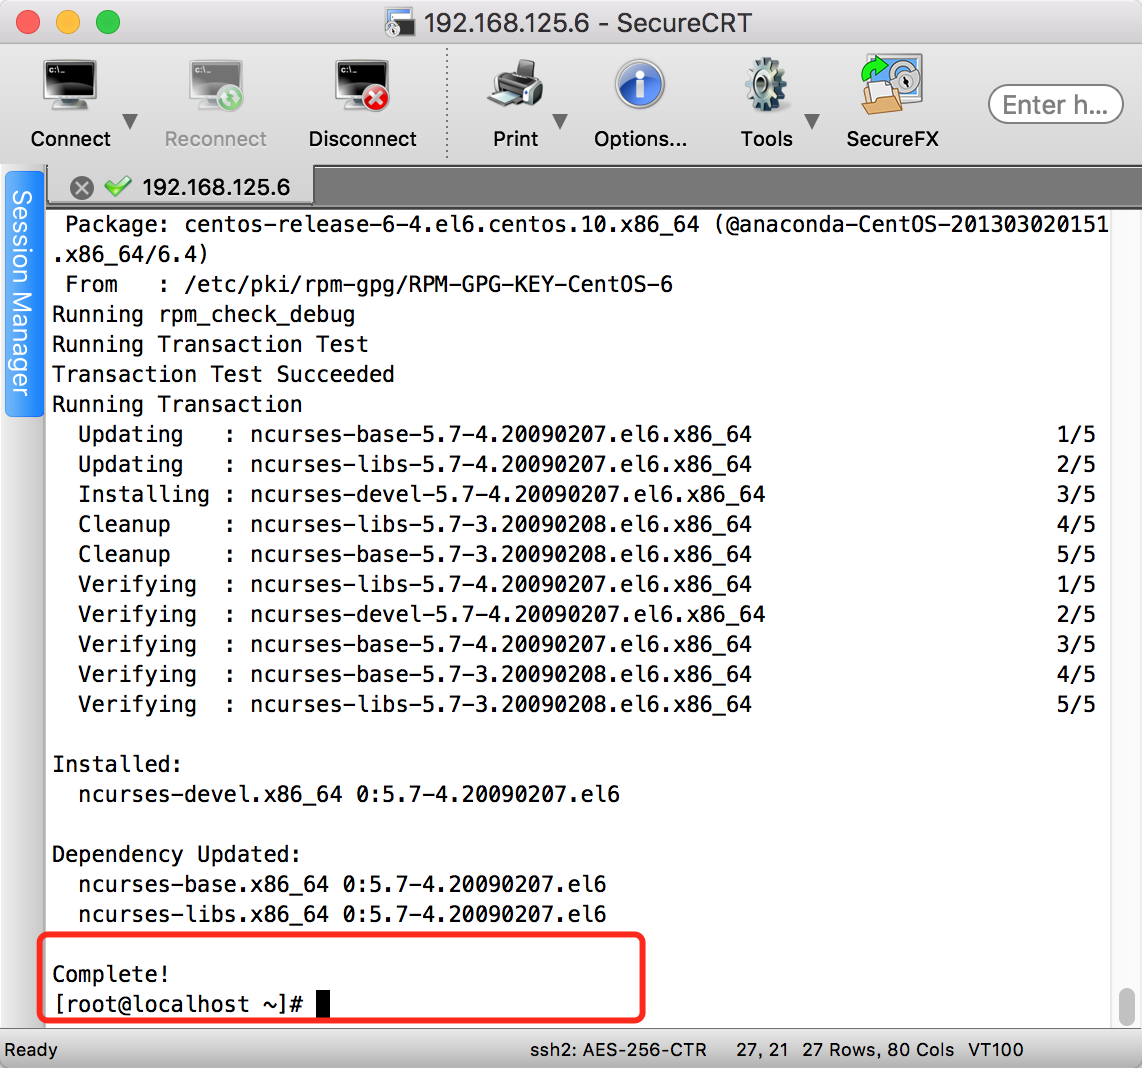Click 'Installed:' heading in terminal

click(x=117, y=764)
